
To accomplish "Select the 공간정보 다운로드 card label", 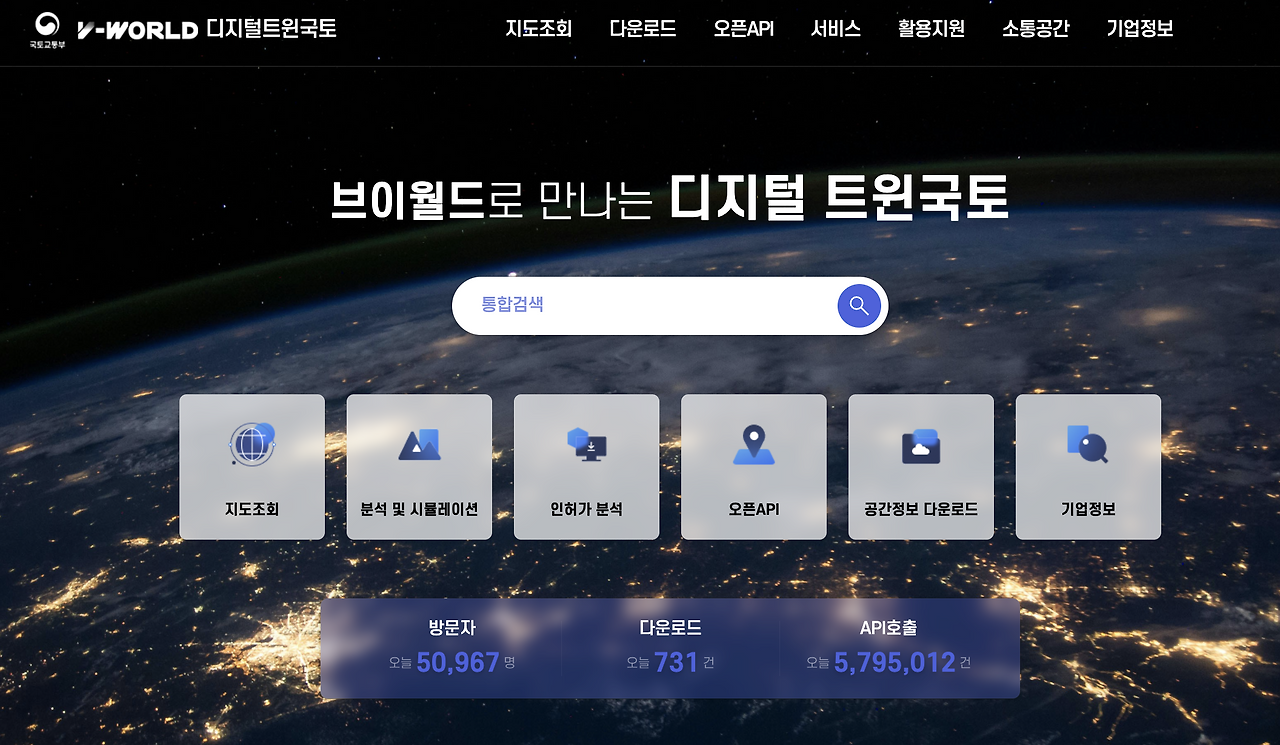I will point(921,509).
